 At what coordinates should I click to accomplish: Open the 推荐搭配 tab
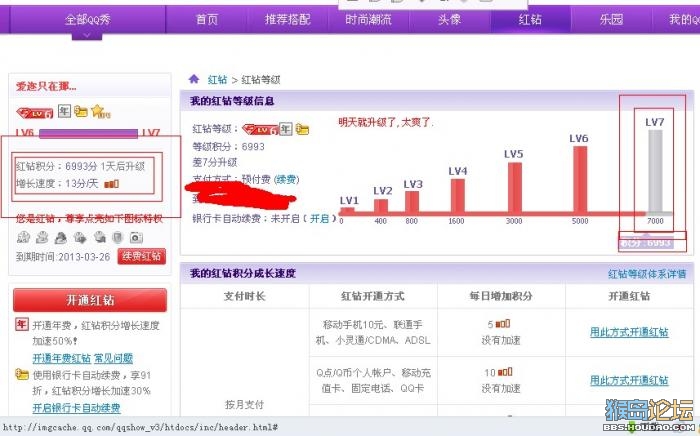pos(288,19)
